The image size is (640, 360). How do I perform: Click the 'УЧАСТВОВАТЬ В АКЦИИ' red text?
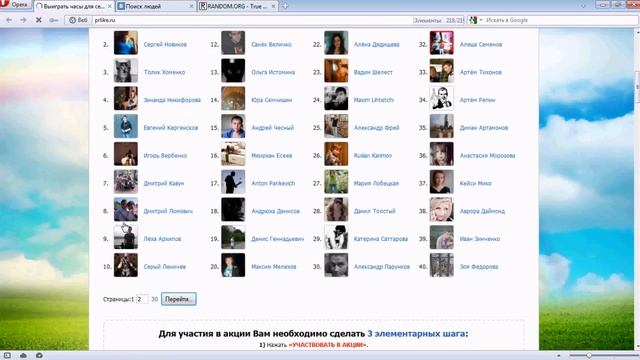point(327,345)
